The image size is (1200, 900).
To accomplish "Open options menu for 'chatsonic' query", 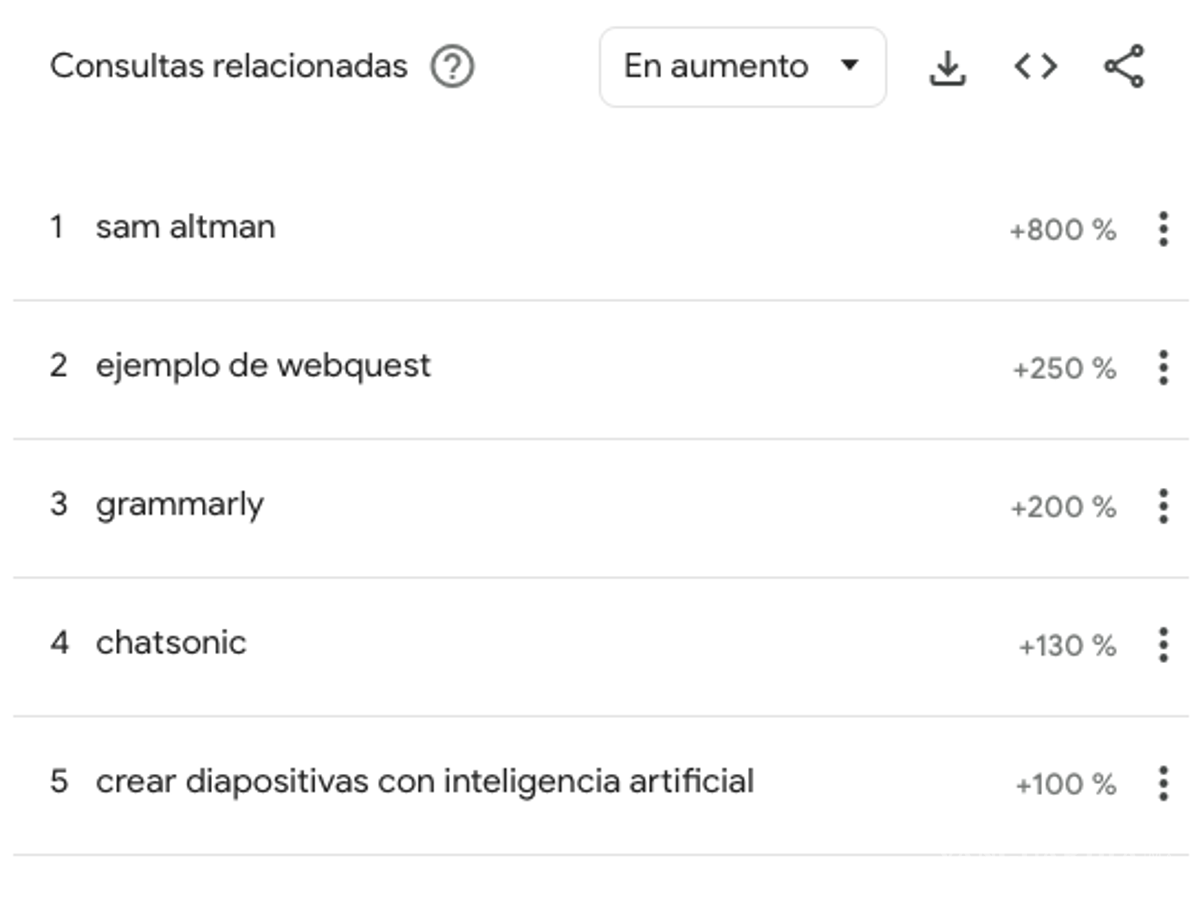I will (1163, 645).
